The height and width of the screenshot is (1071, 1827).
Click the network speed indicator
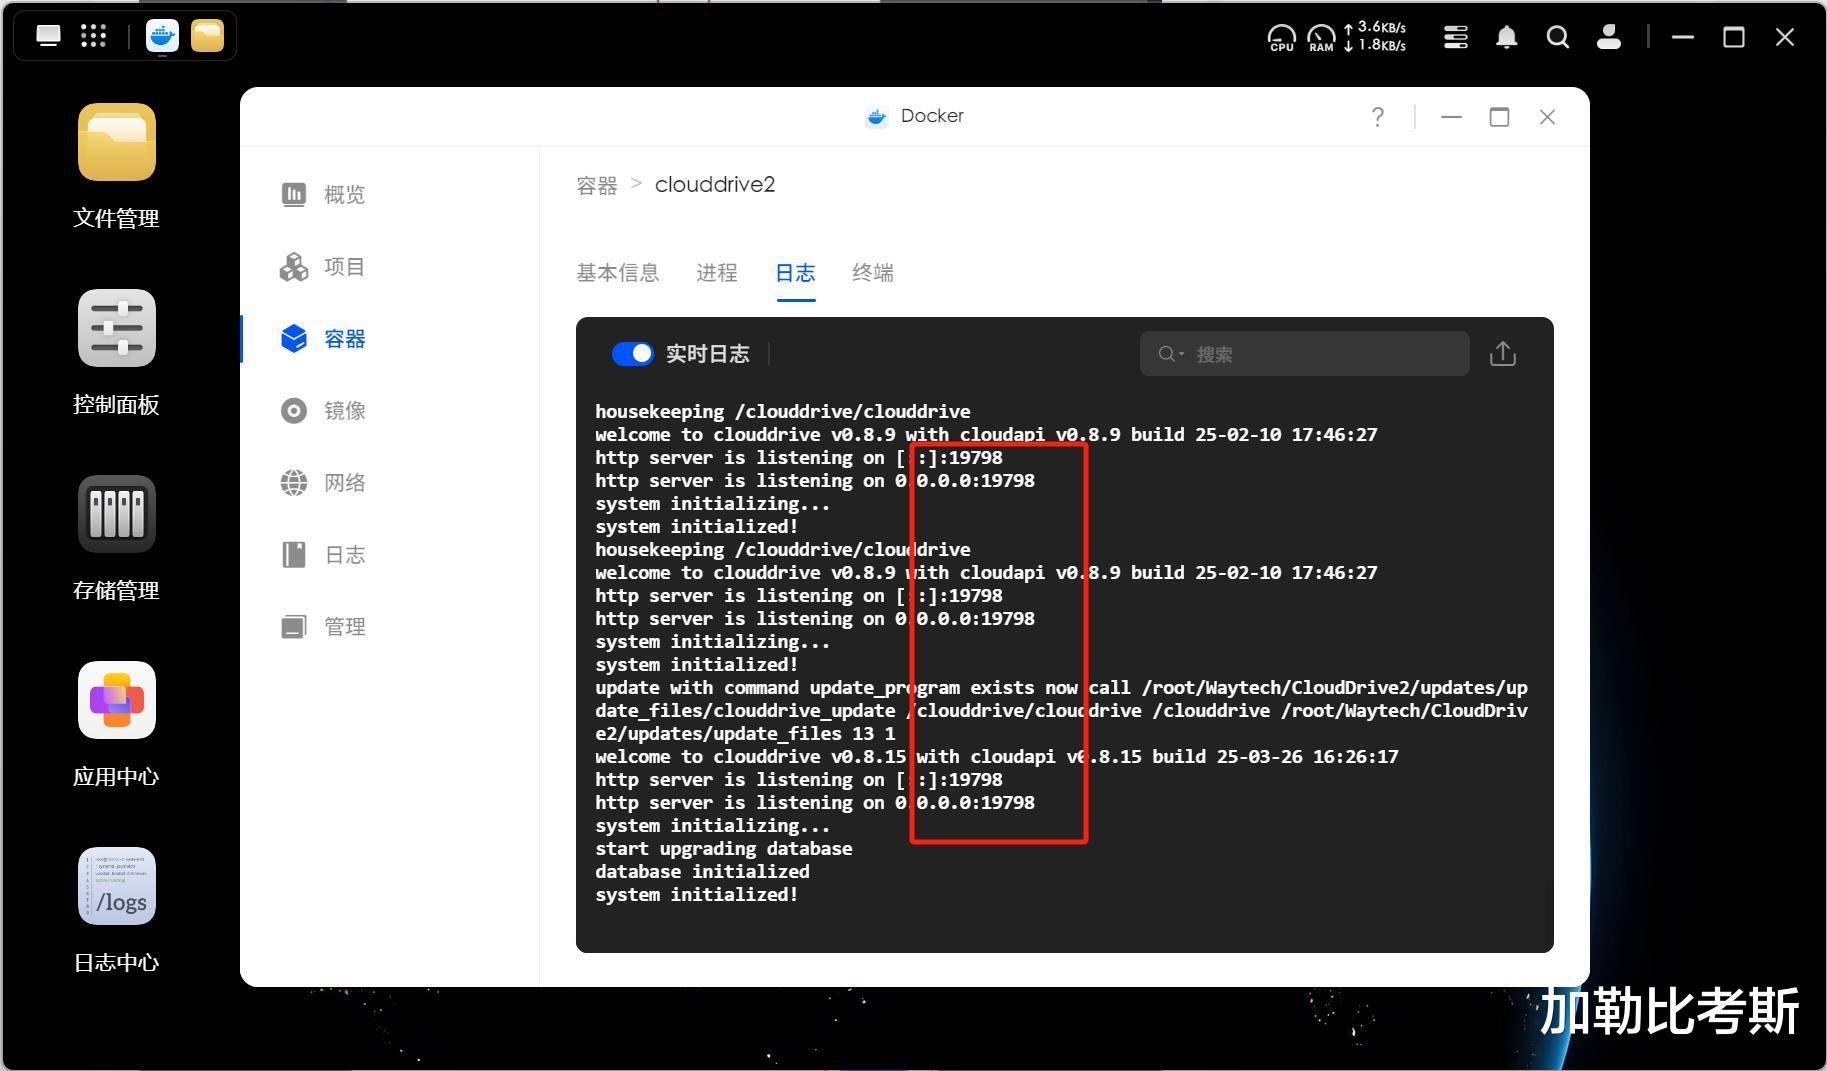click(1375, 36)
